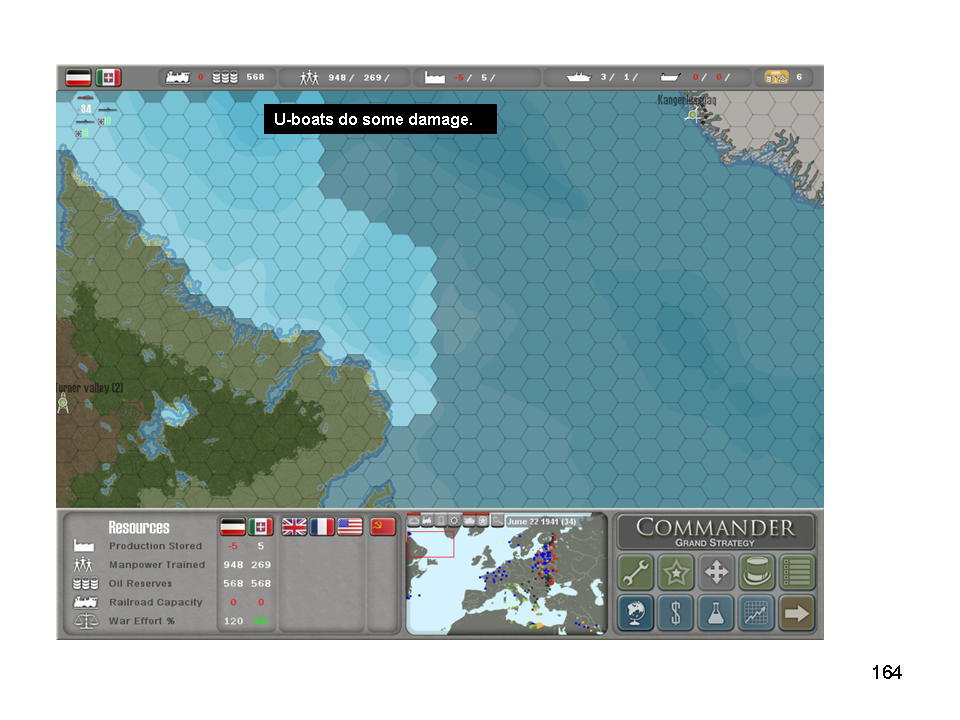
Task: Open the checklist report button
Action: (x=797, y=573)
